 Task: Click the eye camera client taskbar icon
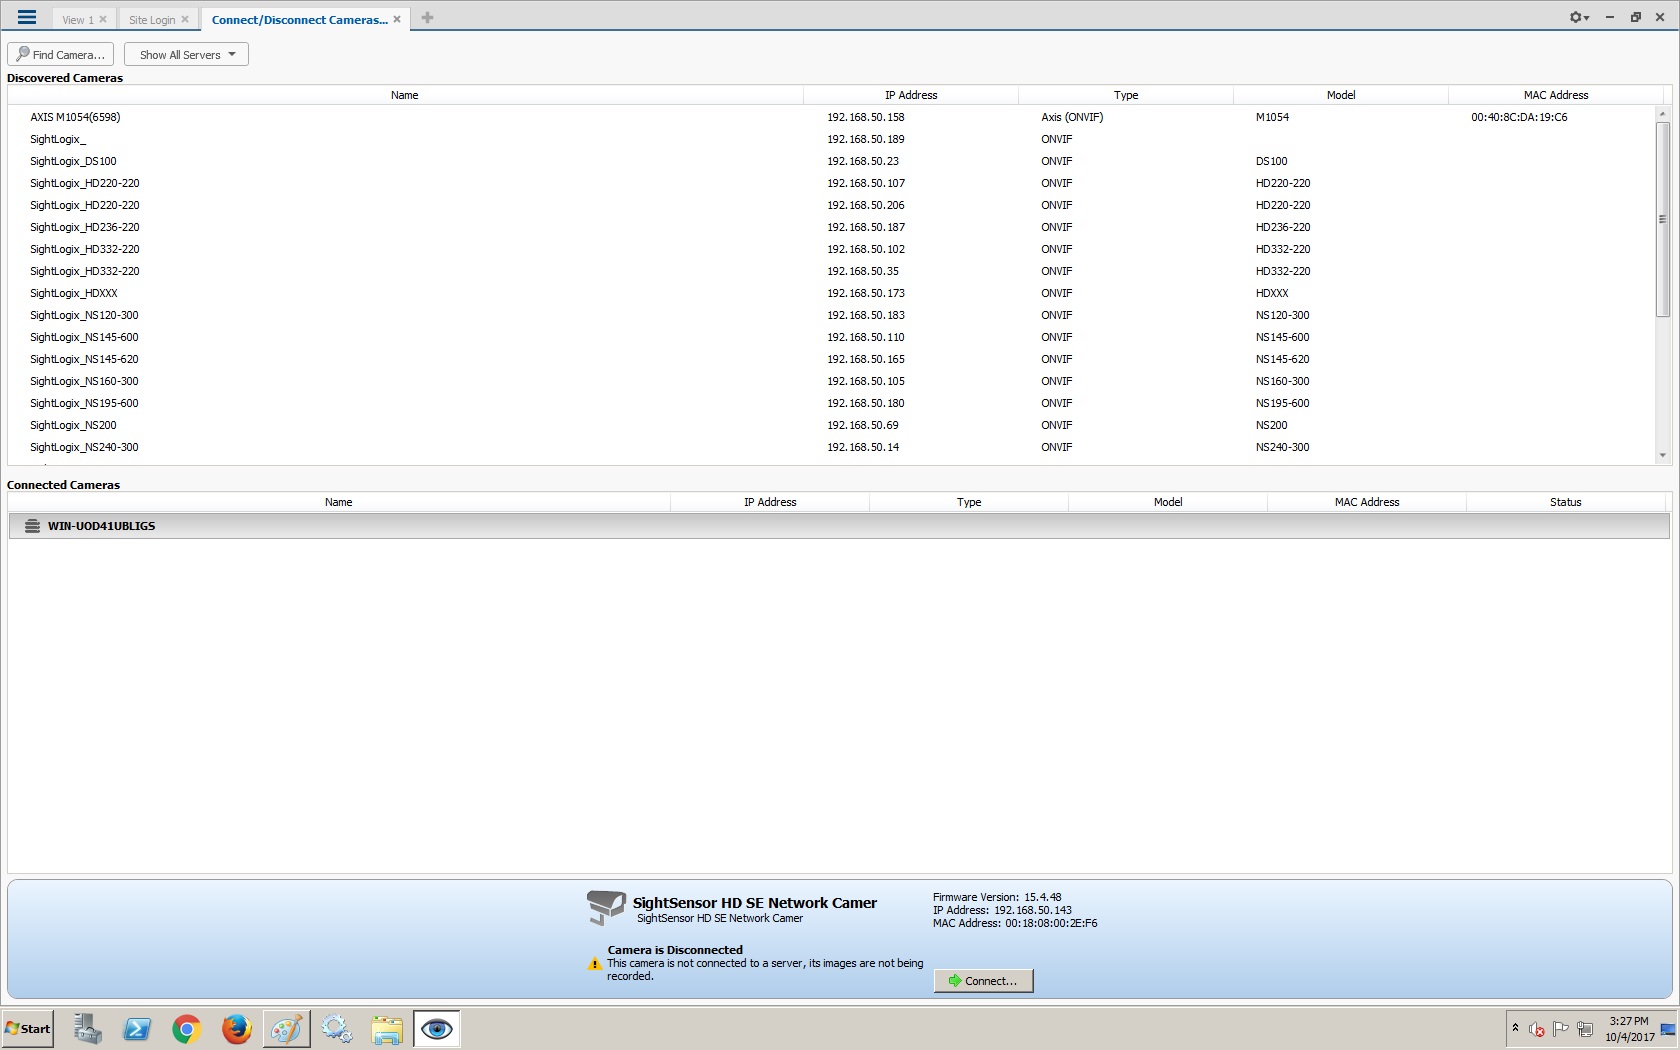point(437,1029)
